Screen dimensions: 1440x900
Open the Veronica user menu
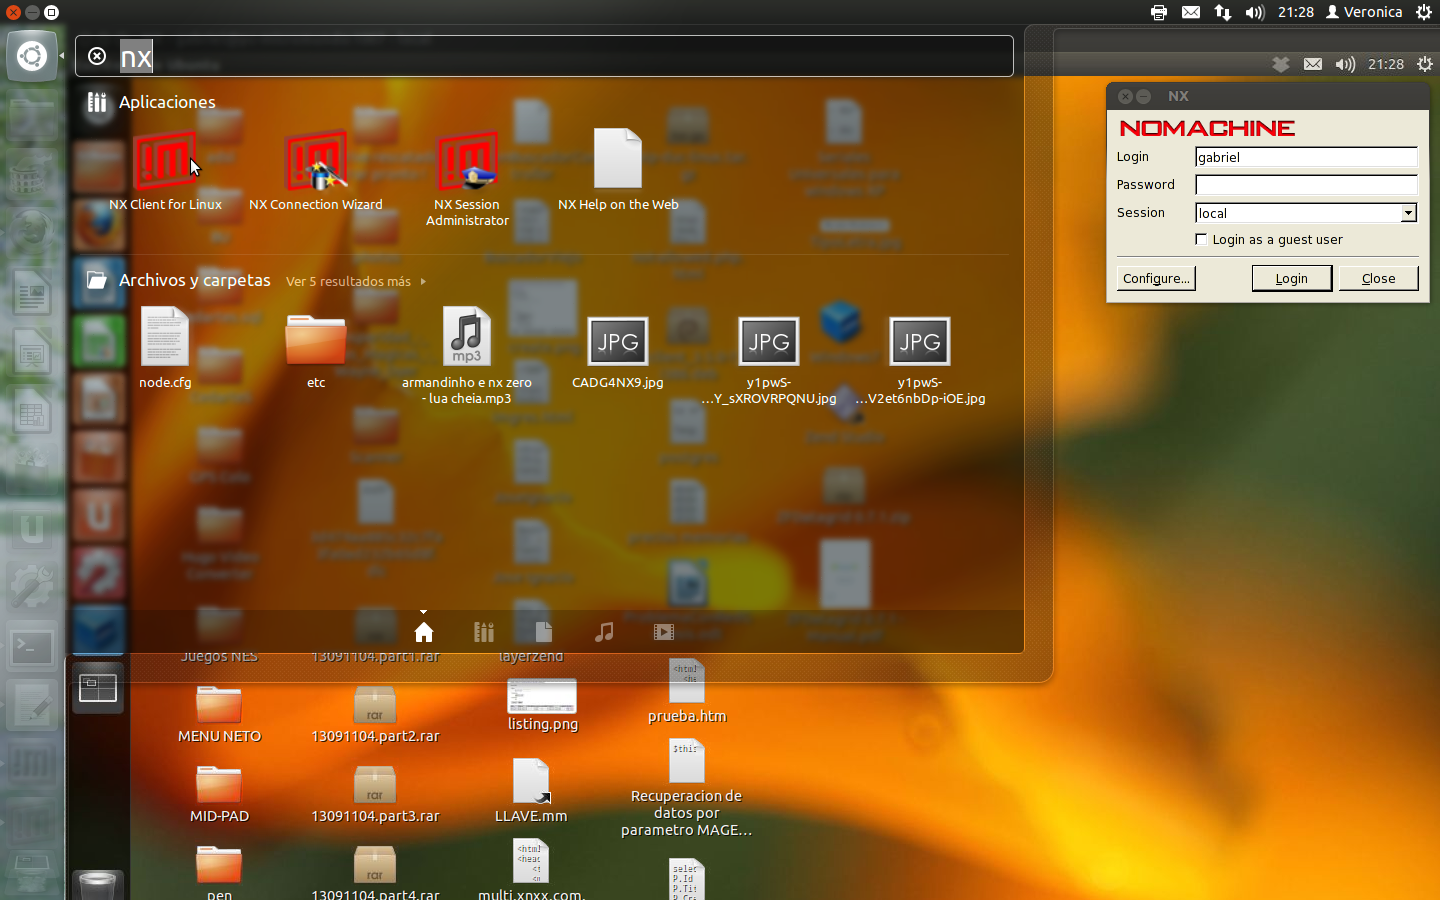point(1364,12)
